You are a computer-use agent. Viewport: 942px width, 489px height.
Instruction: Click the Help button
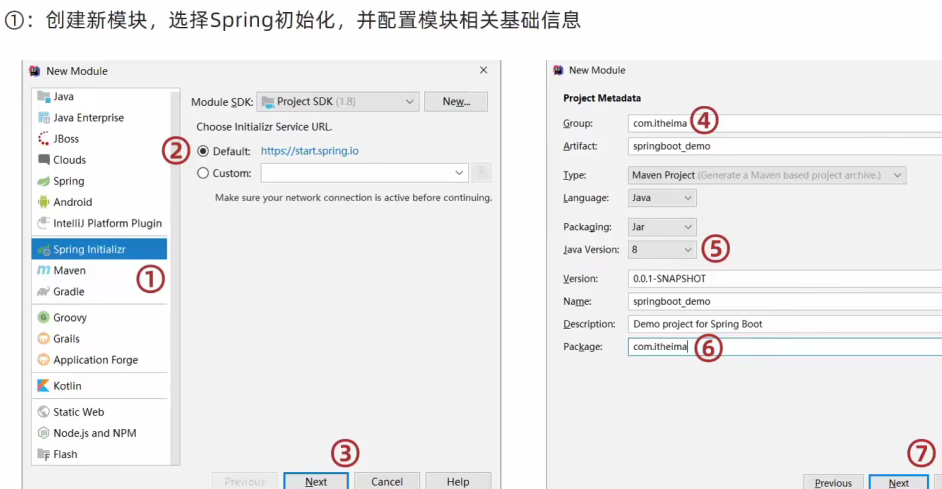[x=458, y=481]
